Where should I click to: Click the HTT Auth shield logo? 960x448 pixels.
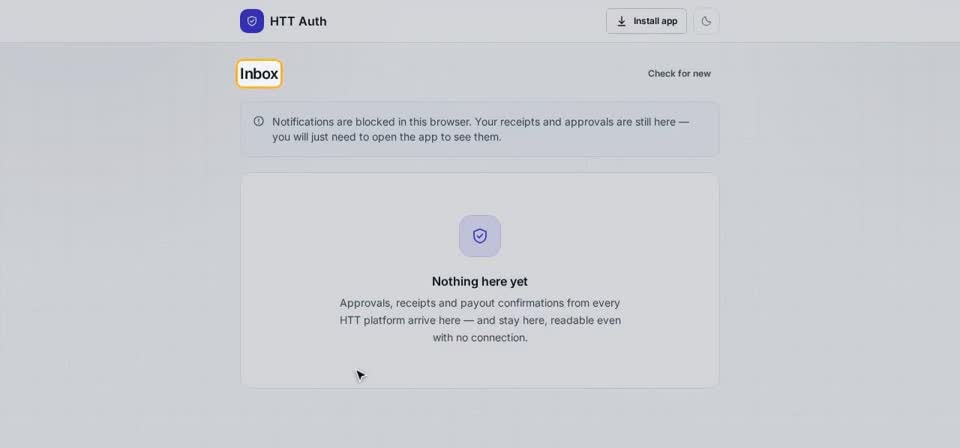252,21
